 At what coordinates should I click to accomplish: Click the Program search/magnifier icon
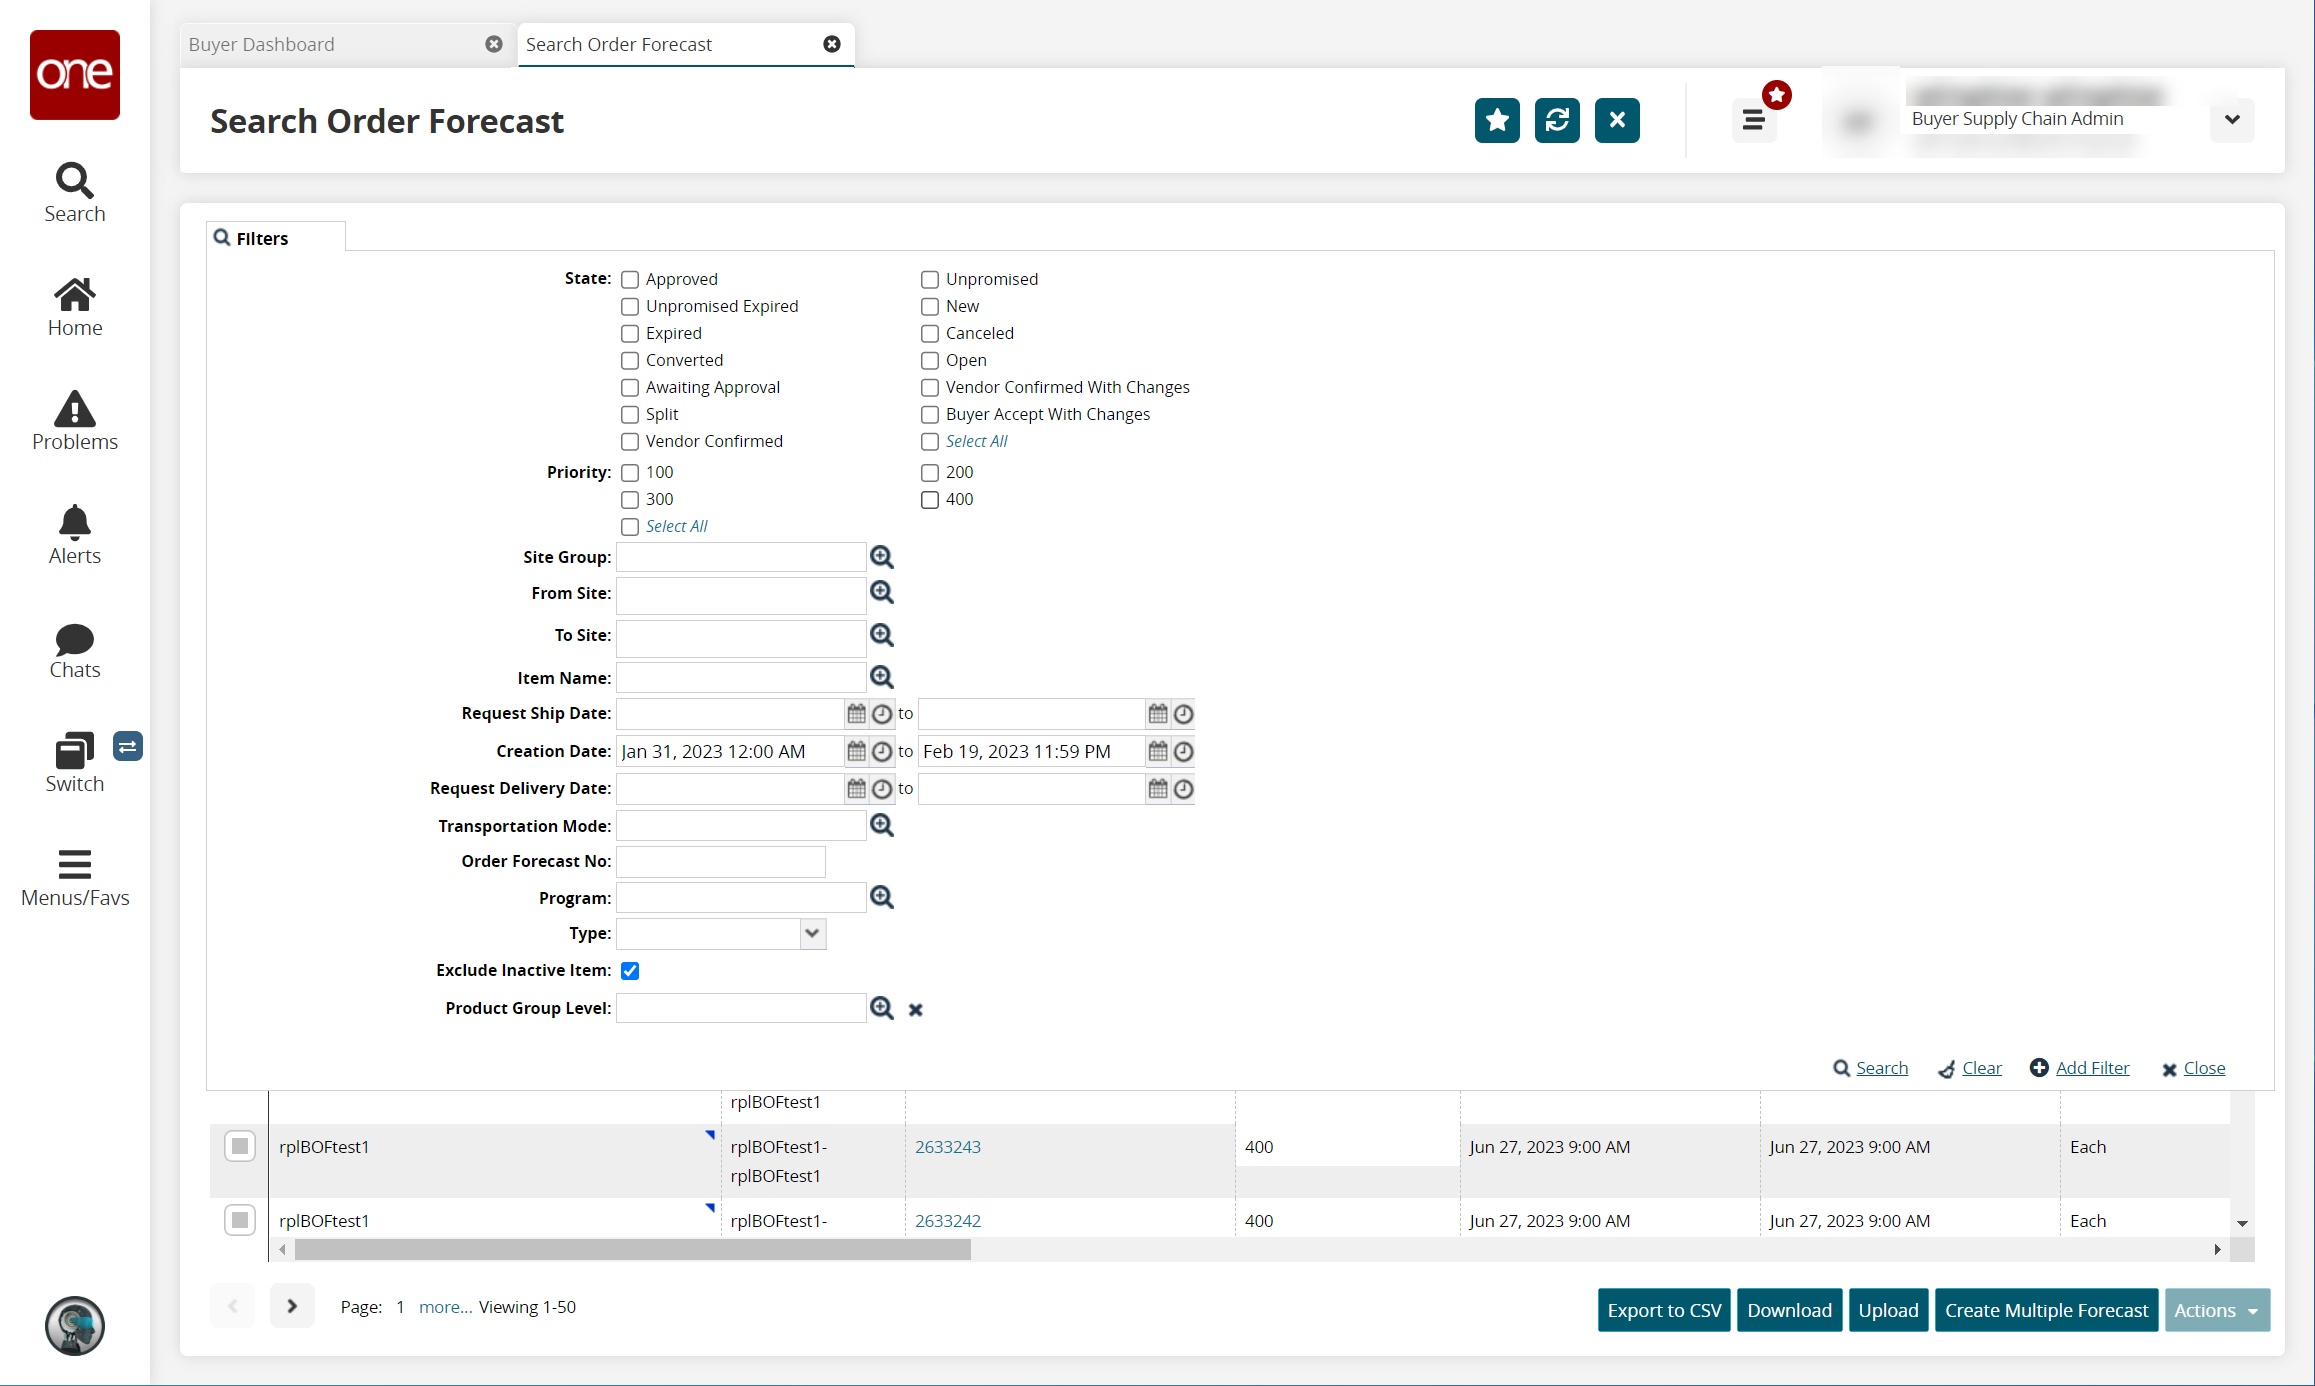pos(883,896)
